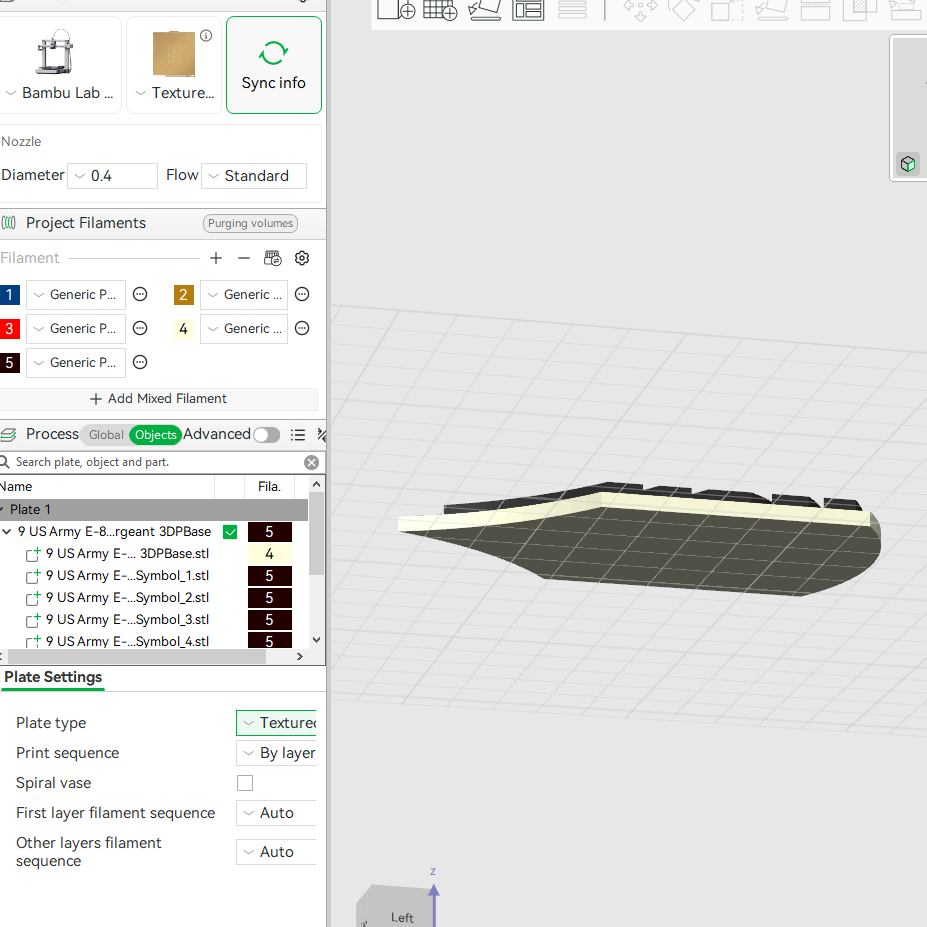Open the Flow Standard dropdown
The height and width of the screenshot is (927, 927).
(254, 176)
